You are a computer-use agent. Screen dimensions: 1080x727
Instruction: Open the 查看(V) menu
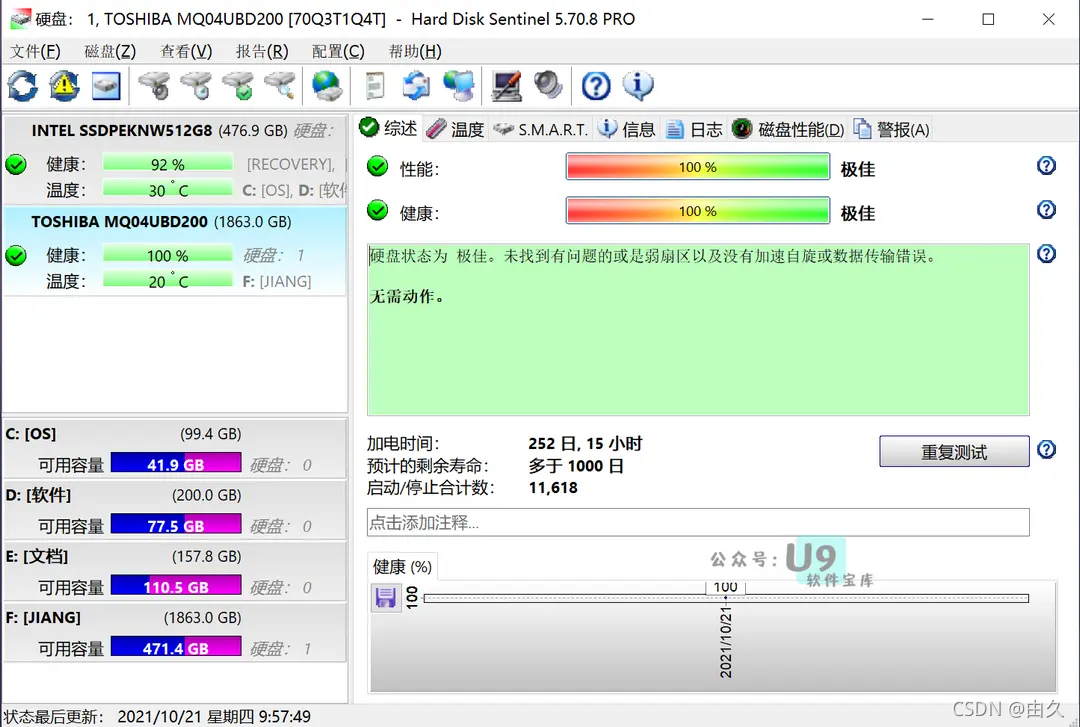point(186,52)
